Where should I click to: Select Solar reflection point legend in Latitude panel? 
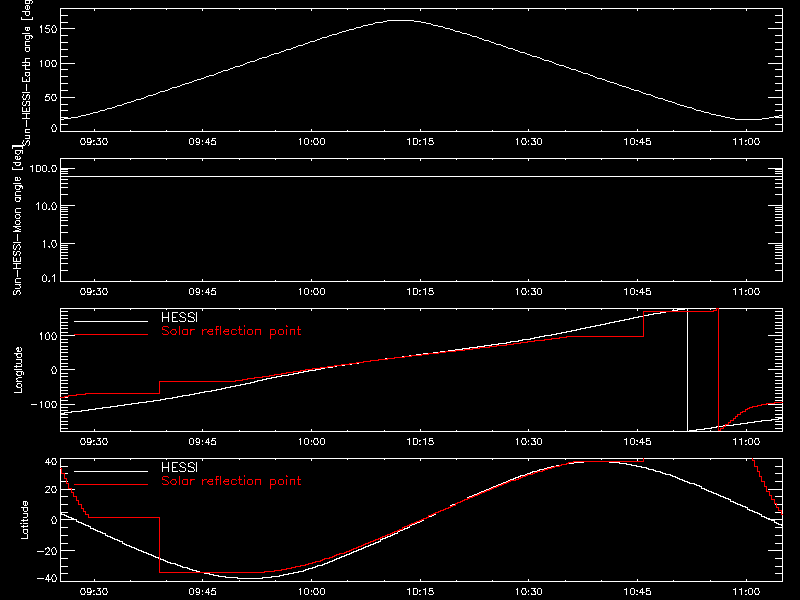click(x=231, y=481)
